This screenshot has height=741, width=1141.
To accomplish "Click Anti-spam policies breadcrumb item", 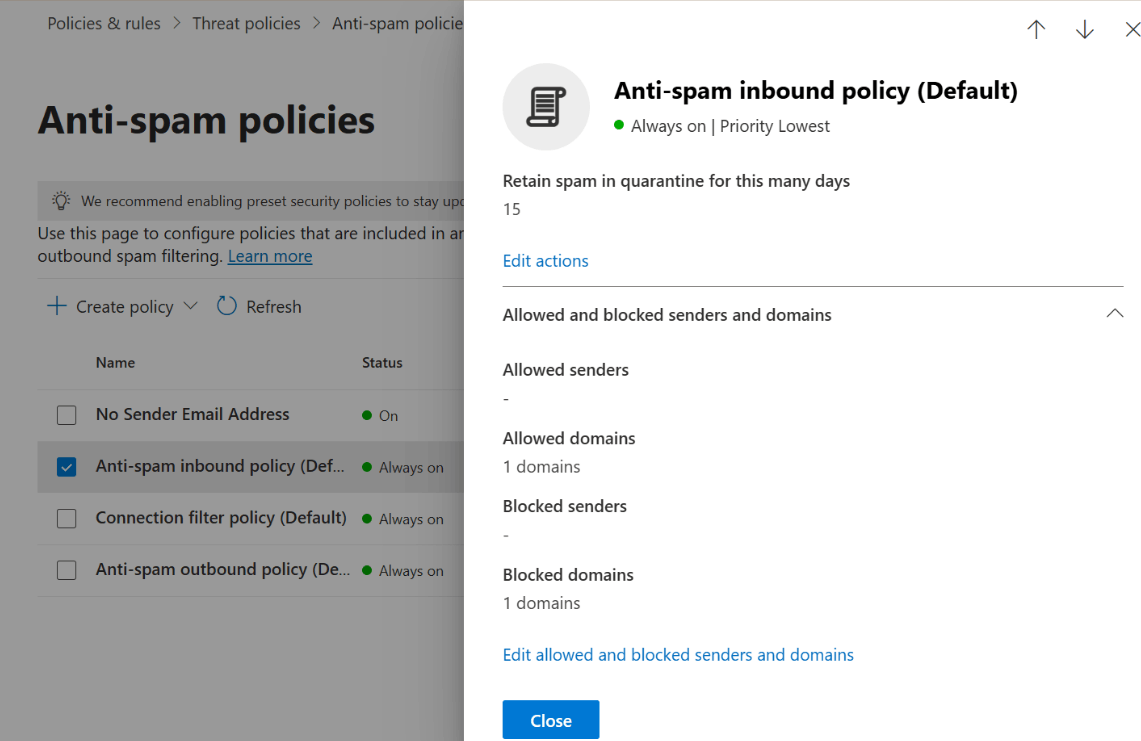I will (398, 23).
